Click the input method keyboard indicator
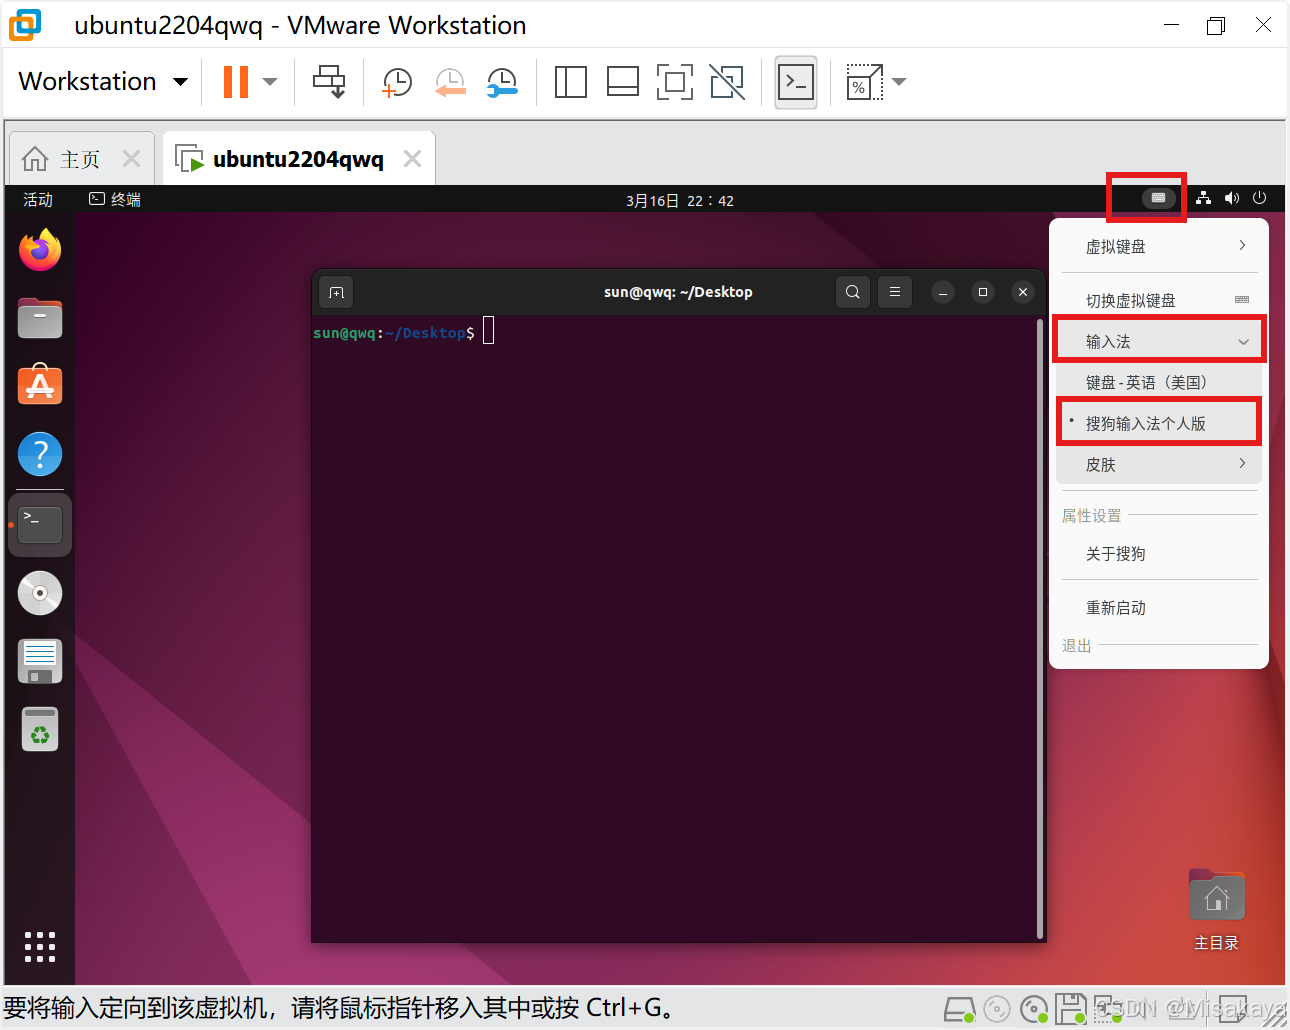The height and width of the screenshot is (1030, 1290). (x=1158, y=198)
